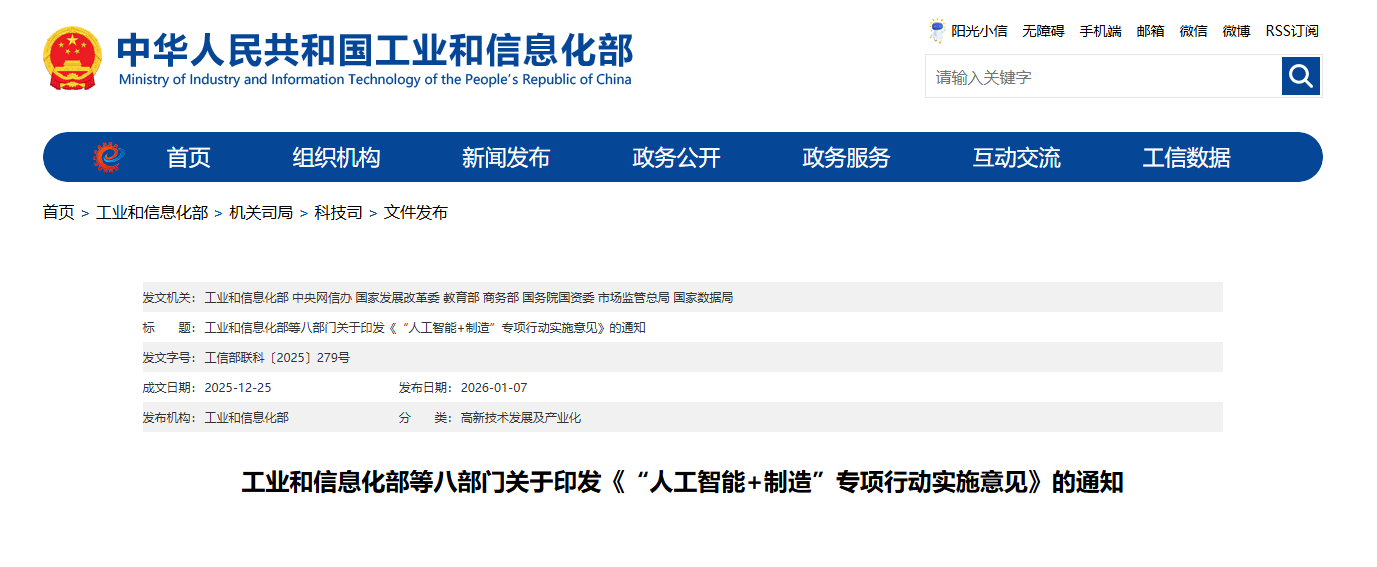Select 政务公开 from navigation bar
This screenshot has width=1377, height=567.
676,158
